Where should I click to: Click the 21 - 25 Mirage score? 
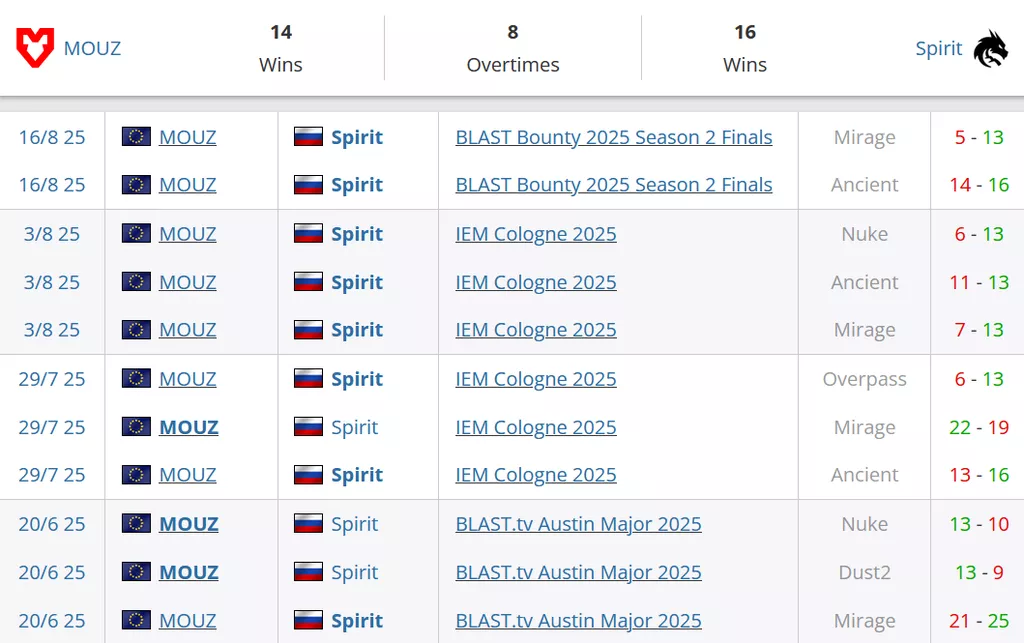coord(979,621)
